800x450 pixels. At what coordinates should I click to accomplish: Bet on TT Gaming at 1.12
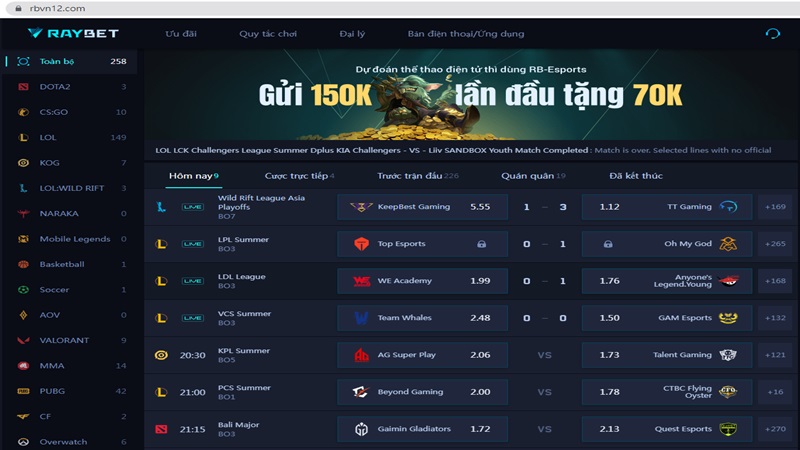pyautogui.click(x=667, y=207)
